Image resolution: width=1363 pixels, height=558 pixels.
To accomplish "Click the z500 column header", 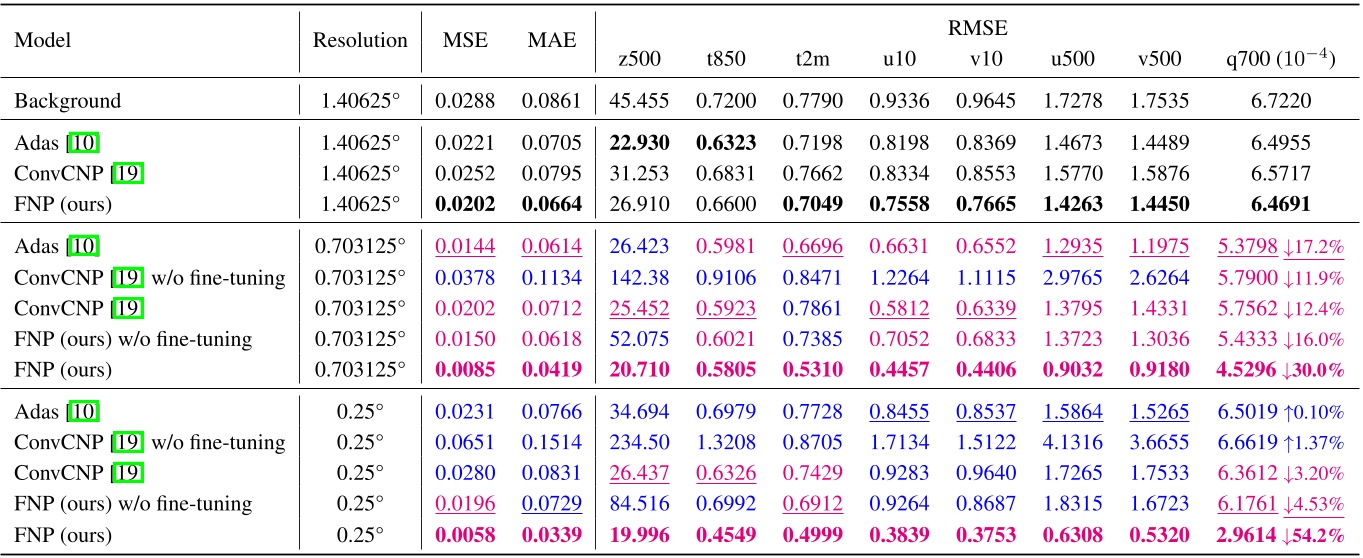I will 641,59.
